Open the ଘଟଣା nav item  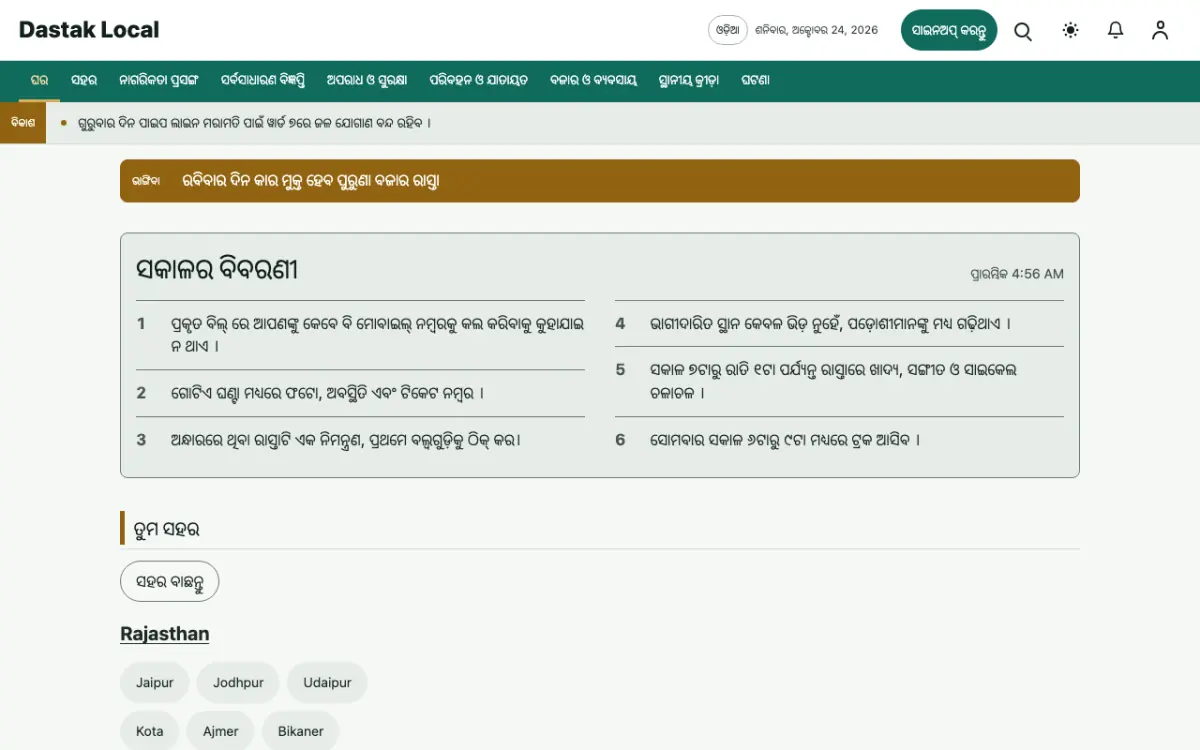tap(756, 80)
